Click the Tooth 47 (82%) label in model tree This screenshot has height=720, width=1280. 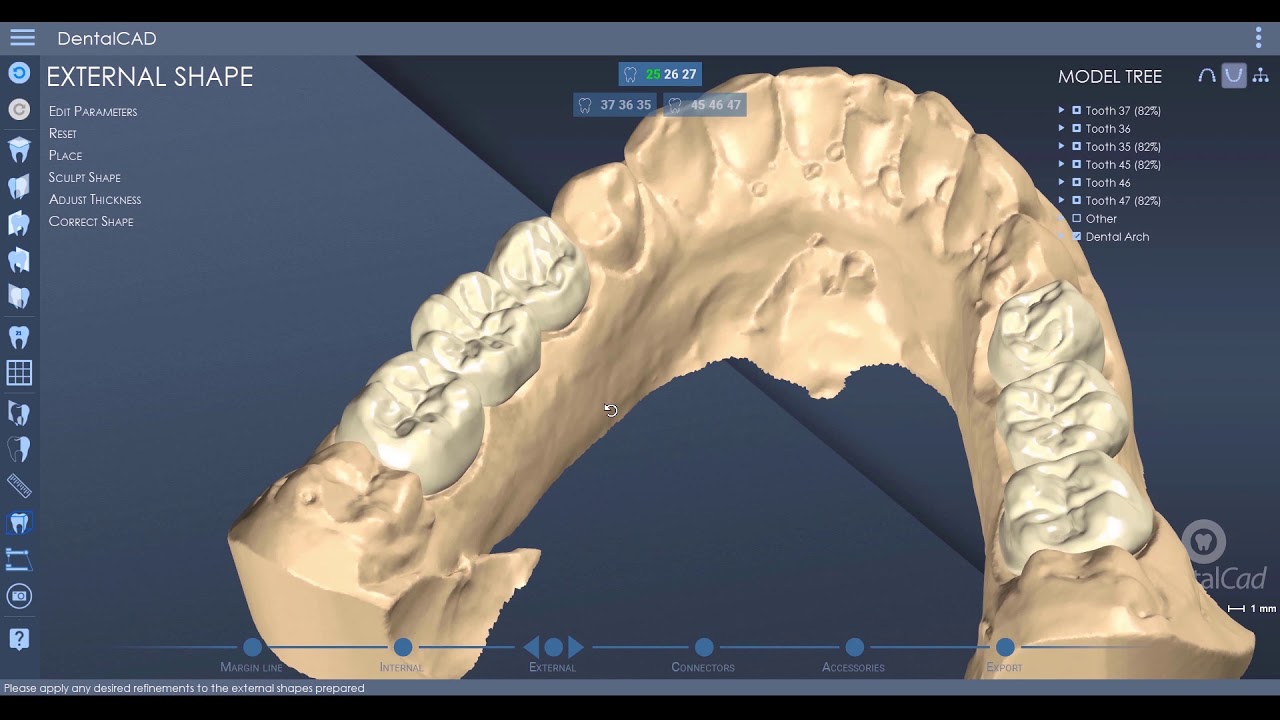(x=1123, y=201)
